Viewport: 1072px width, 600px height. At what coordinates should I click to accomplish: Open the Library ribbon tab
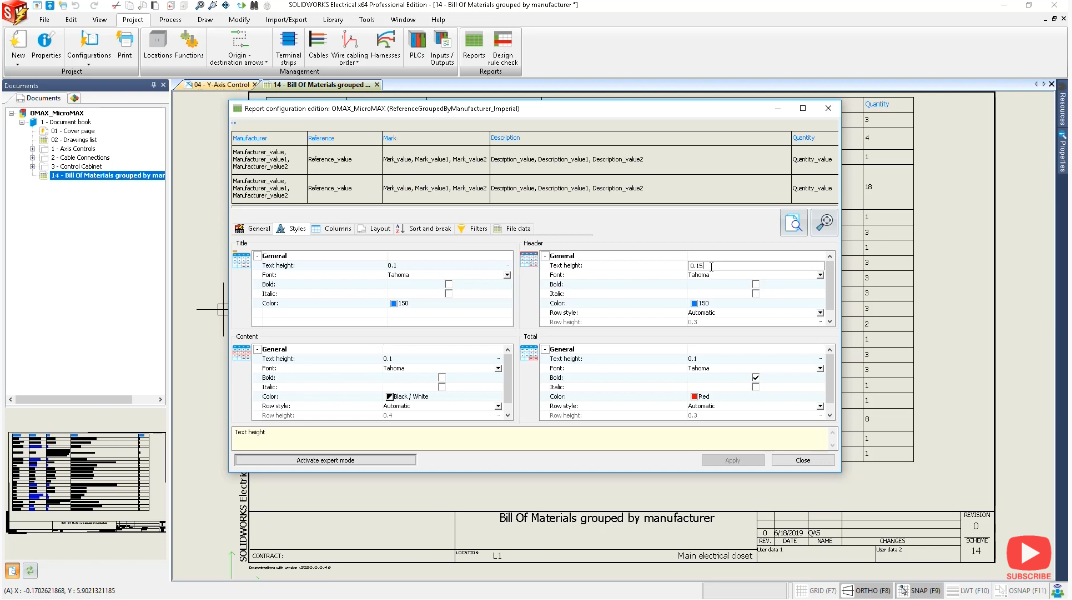[x=333, y=20]
